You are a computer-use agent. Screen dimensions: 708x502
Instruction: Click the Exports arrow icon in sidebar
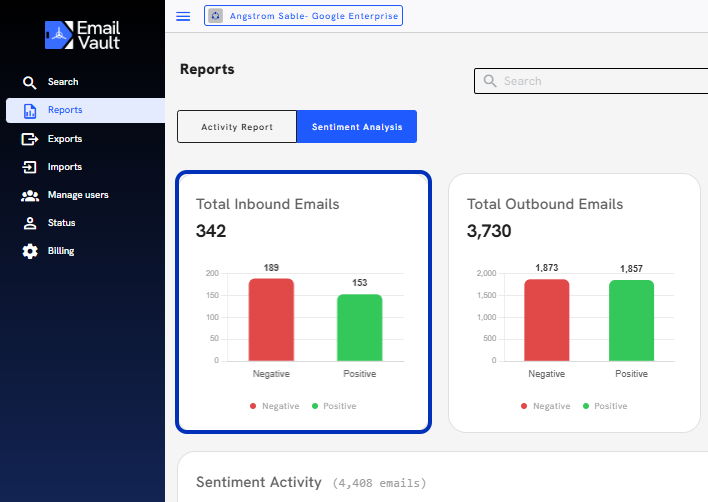tap(30, 139)
